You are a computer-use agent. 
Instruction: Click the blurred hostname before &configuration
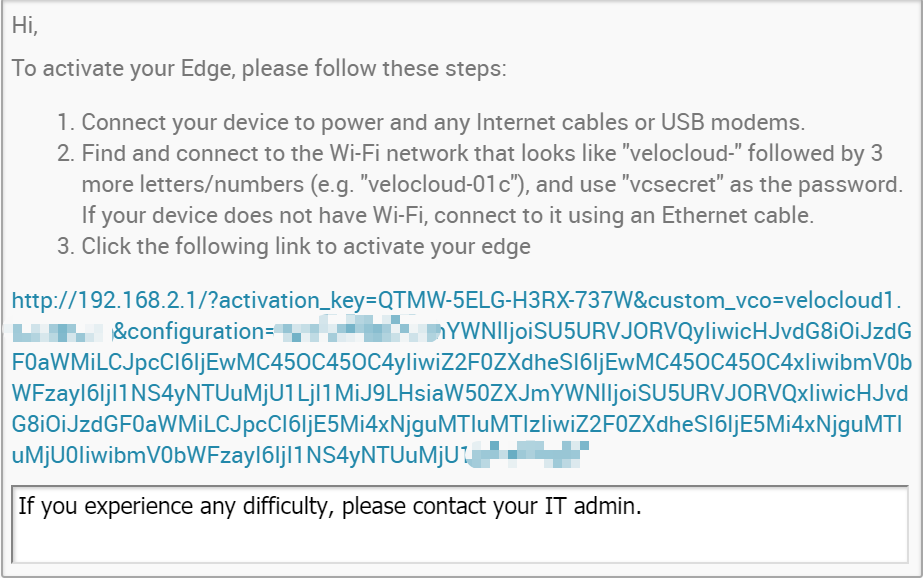coord(61,332)
